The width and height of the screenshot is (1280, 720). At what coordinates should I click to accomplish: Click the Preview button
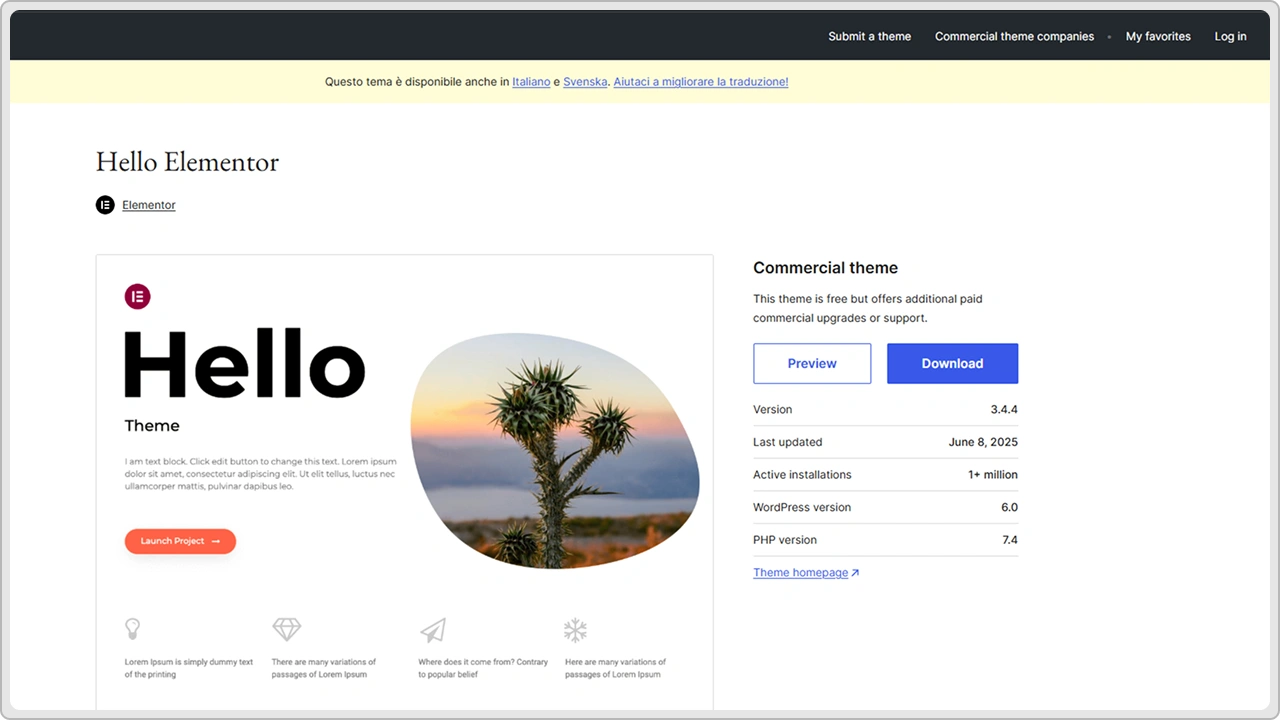(x=812, y=364)
